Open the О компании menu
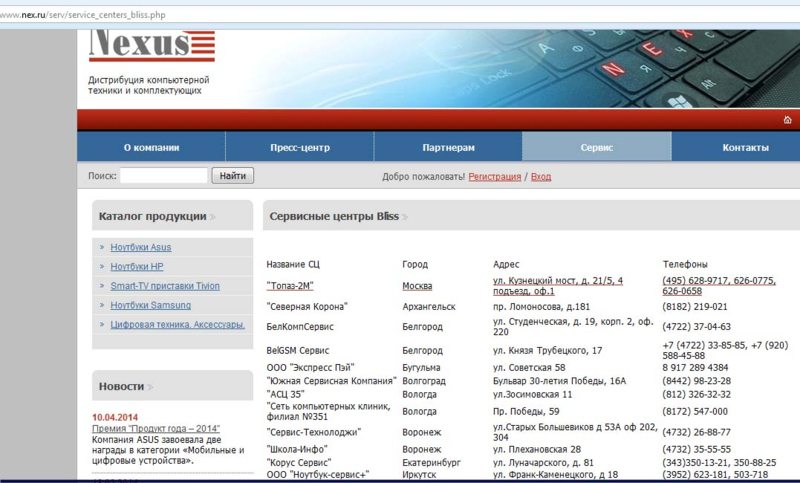This screenshot has height=483, width=800. (151, 147)
